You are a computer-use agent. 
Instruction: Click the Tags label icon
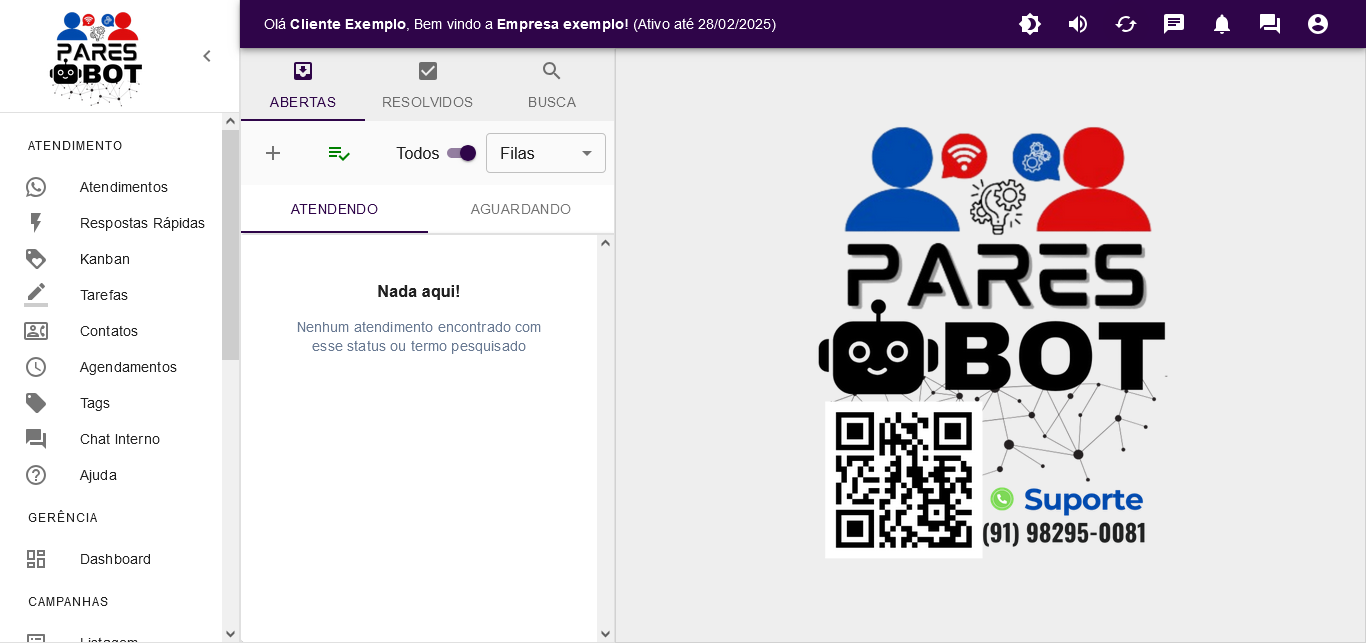36,403
